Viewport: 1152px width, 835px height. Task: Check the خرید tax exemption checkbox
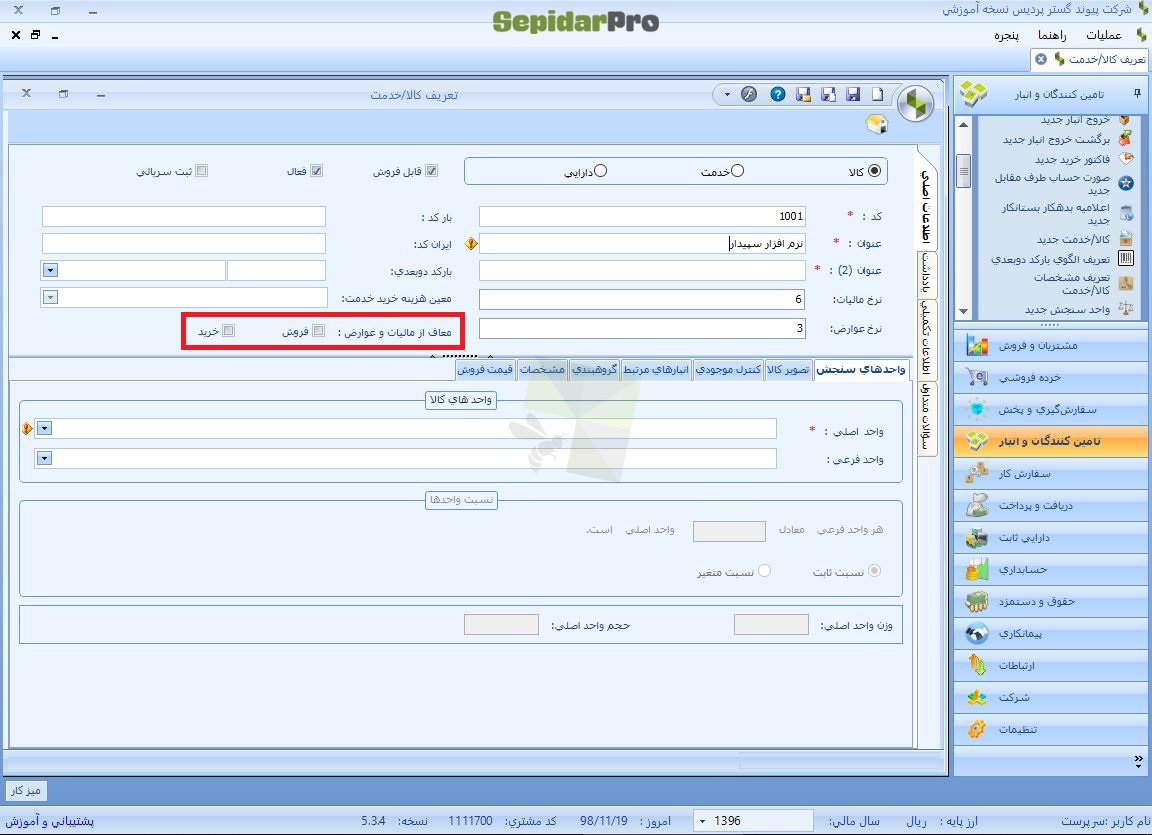tap(228, 330)
